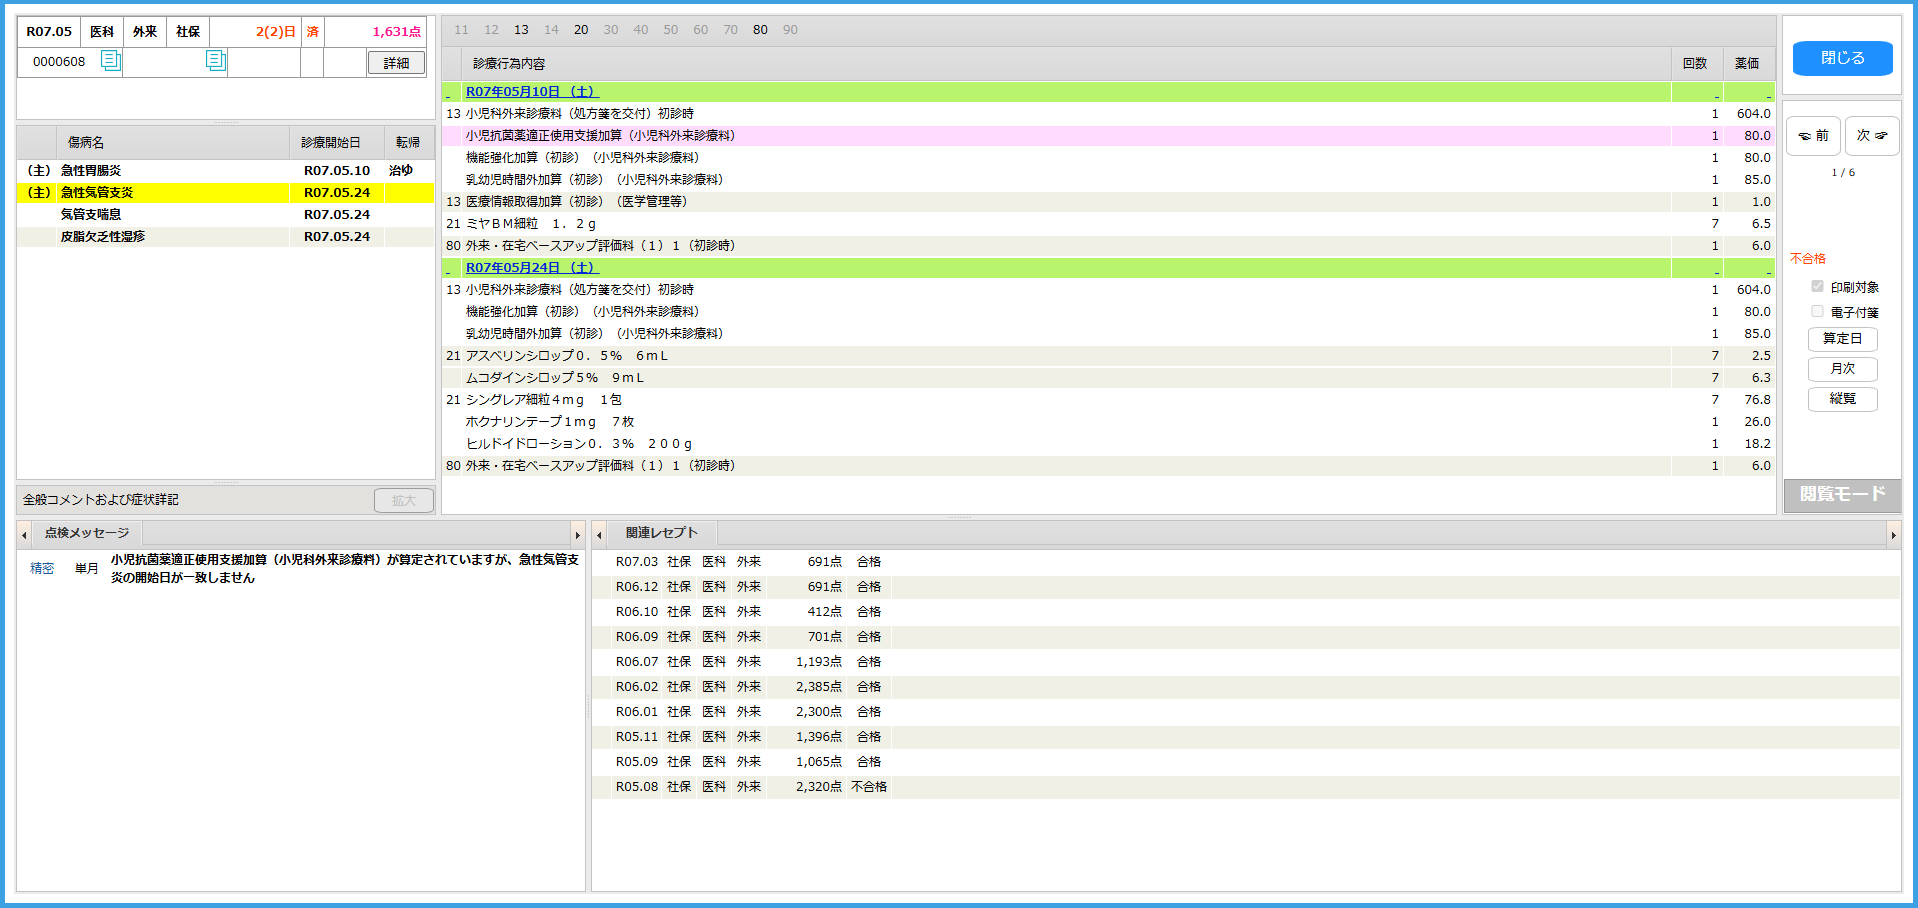Select the ミヤBM細粒 1.2g row
This screenshot has width=1918, height=908.
pos(1108,224)
